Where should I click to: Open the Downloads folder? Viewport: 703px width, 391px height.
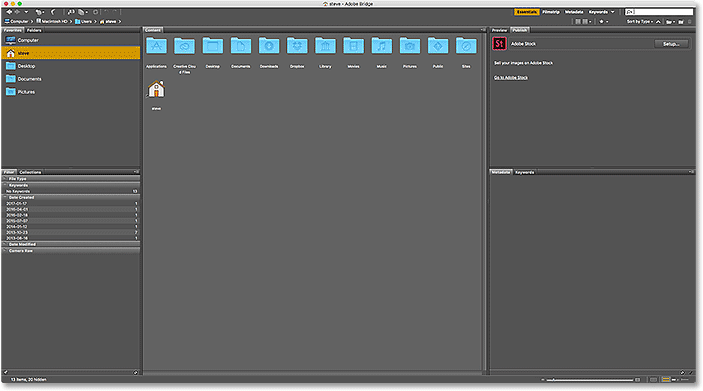tap(269, 46)
